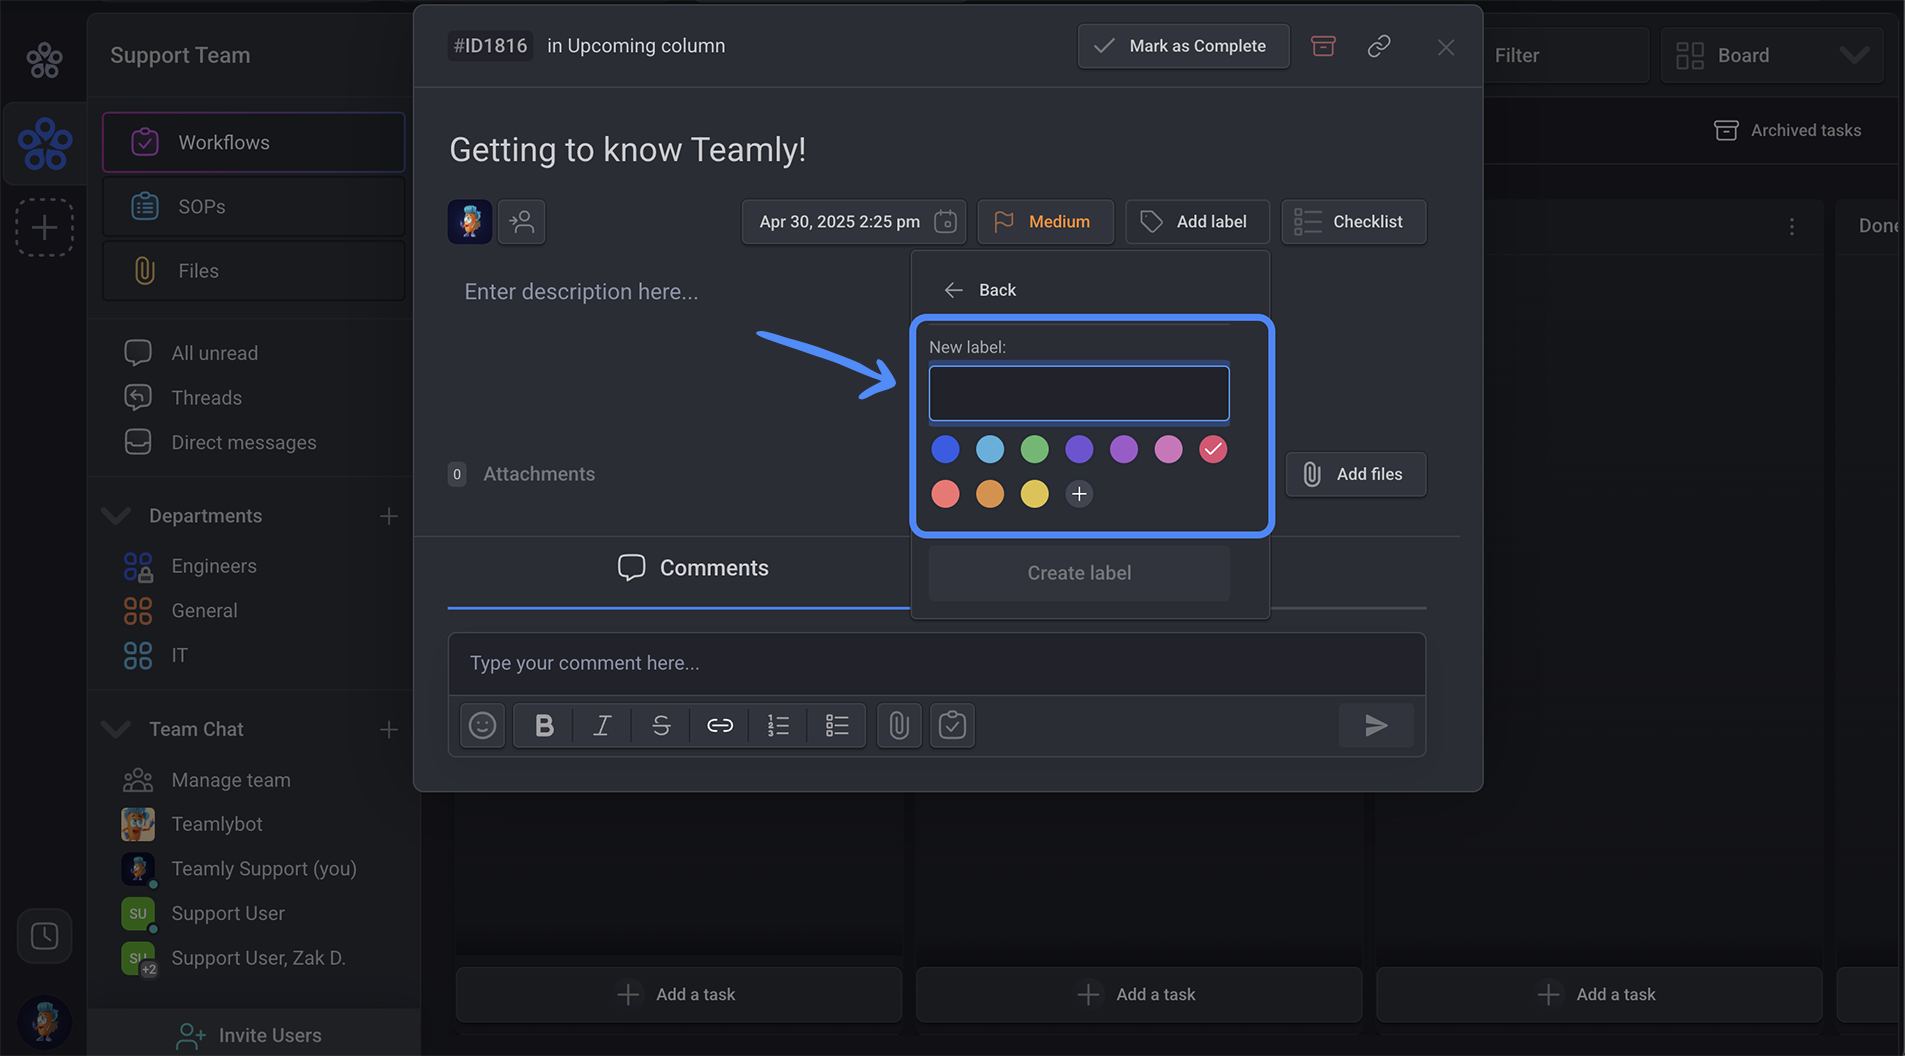Open the column options three-dot menu
Image resolution: width=1905 pixels, height=1056 pixels.
(1791, 227)
